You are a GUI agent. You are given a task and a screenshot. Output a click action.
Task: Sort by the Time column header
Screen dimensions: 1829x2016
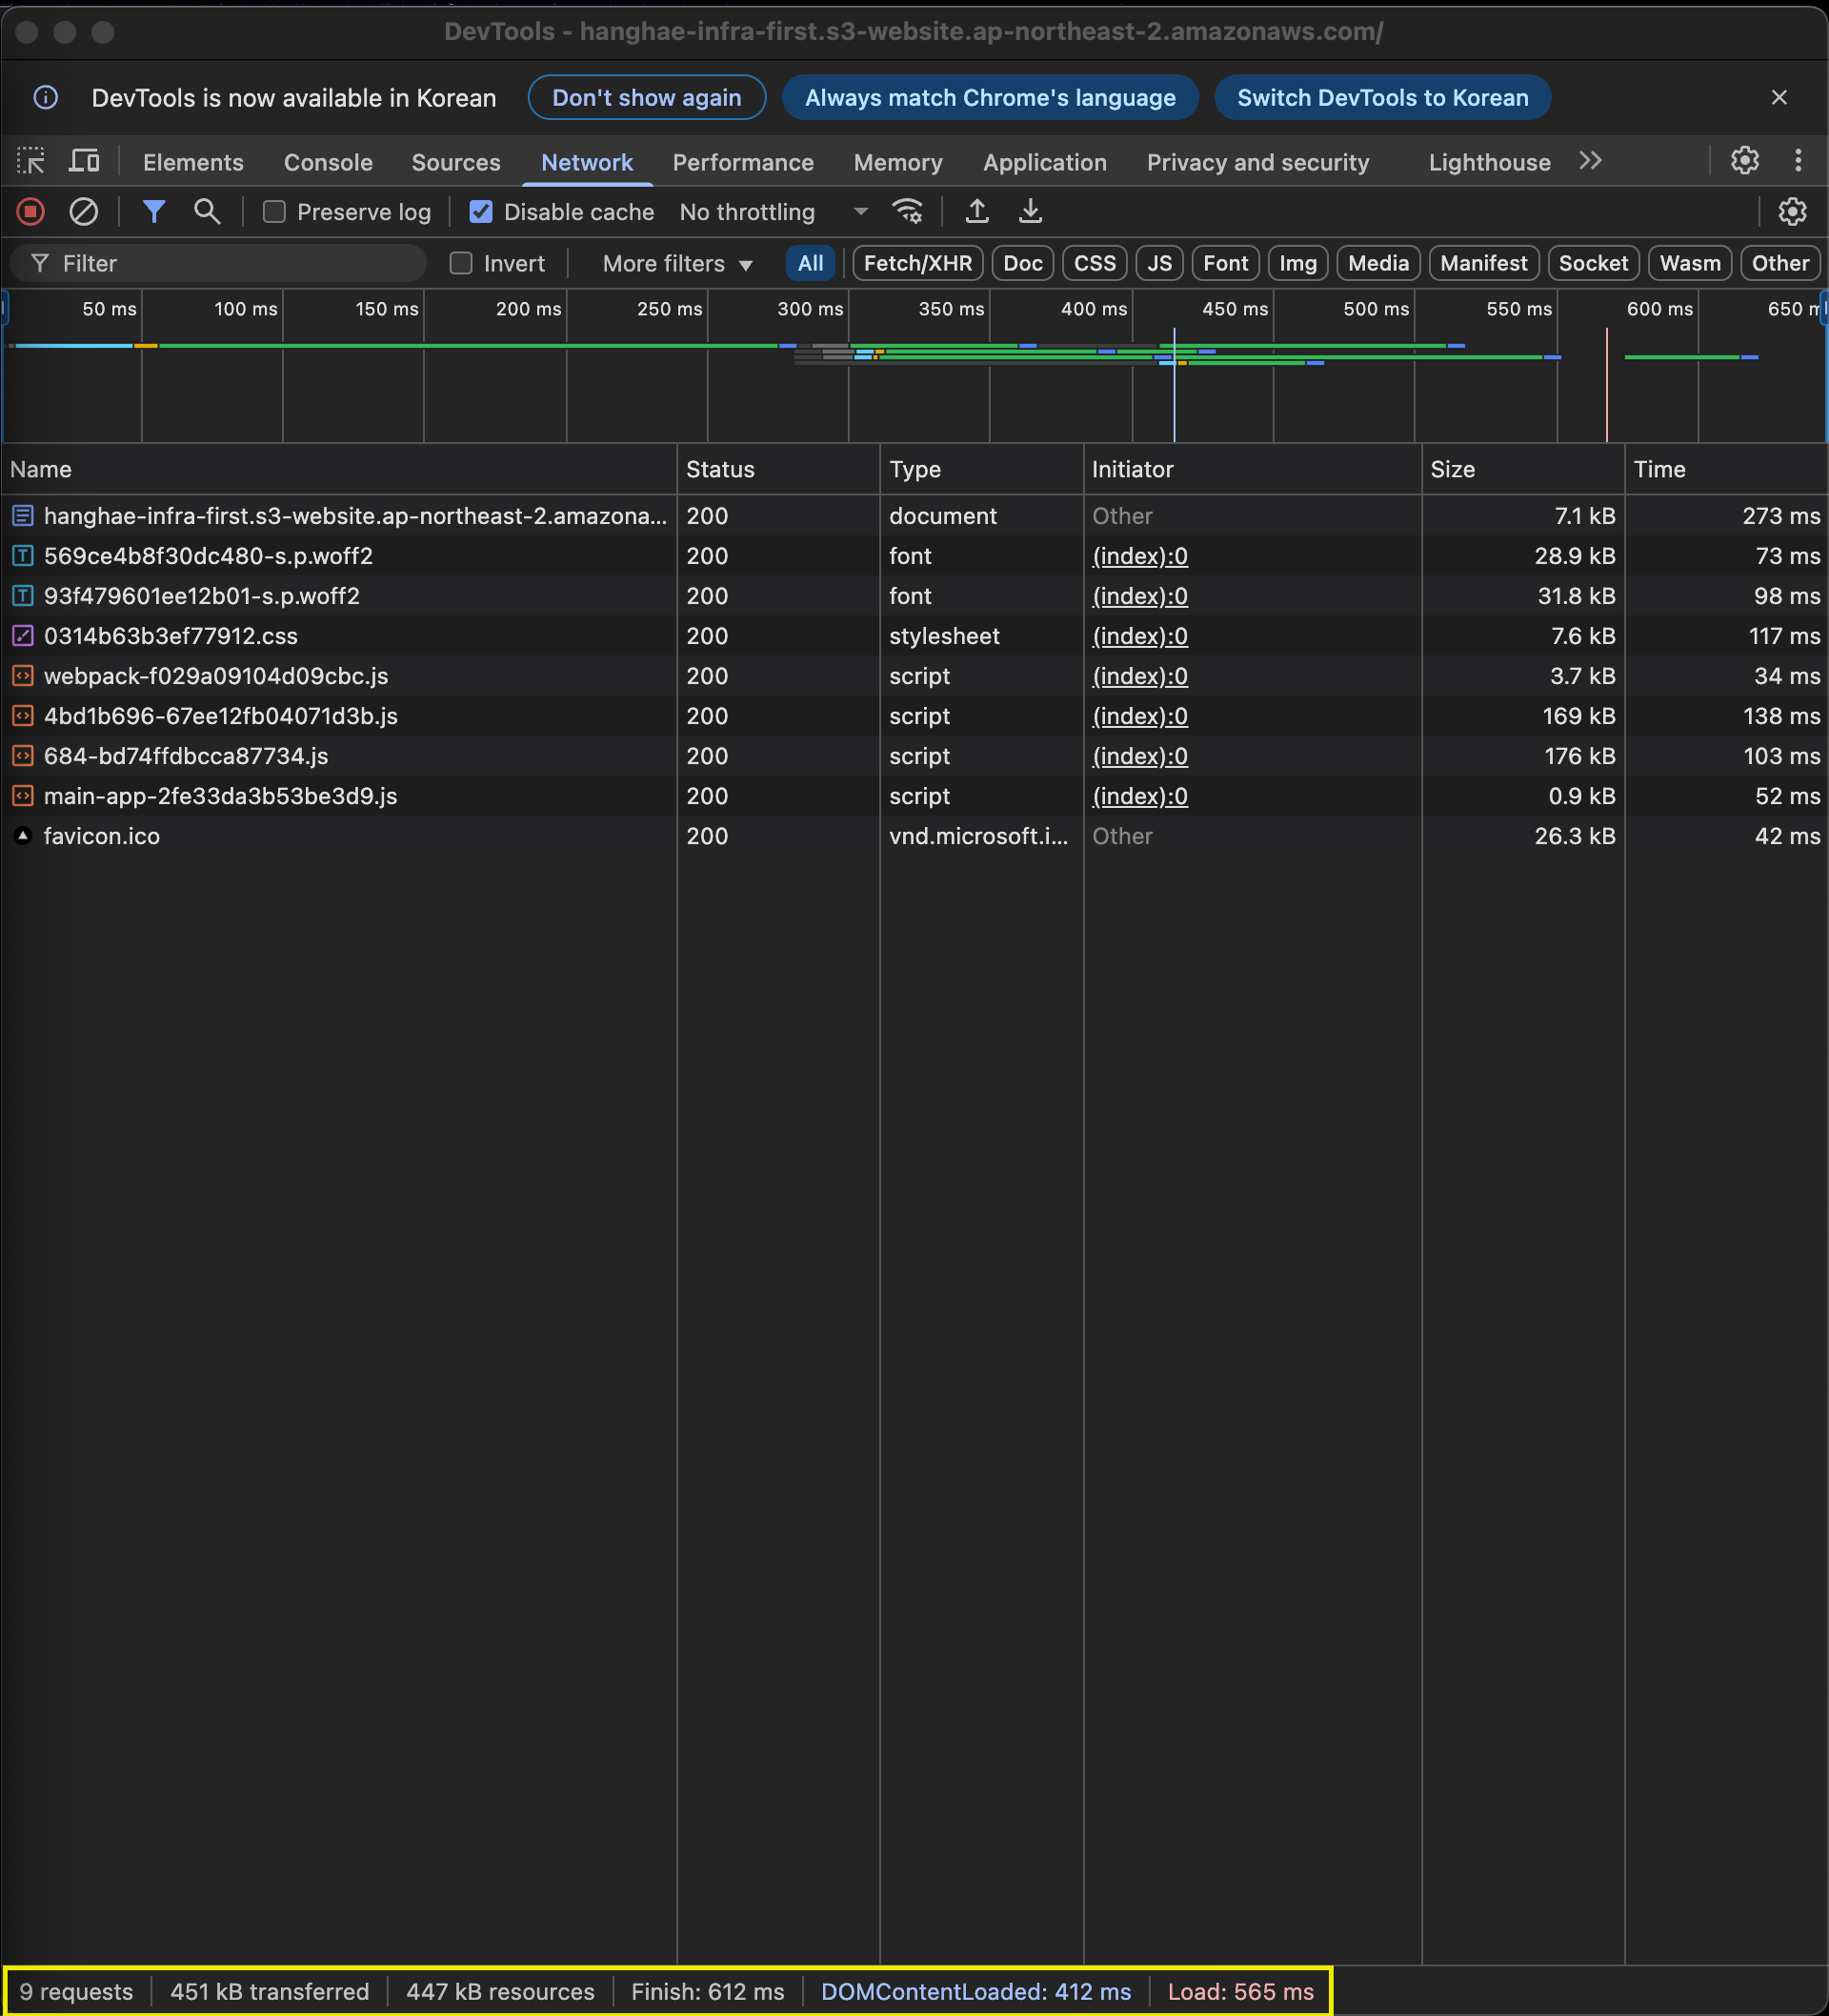click(1727, 469)
